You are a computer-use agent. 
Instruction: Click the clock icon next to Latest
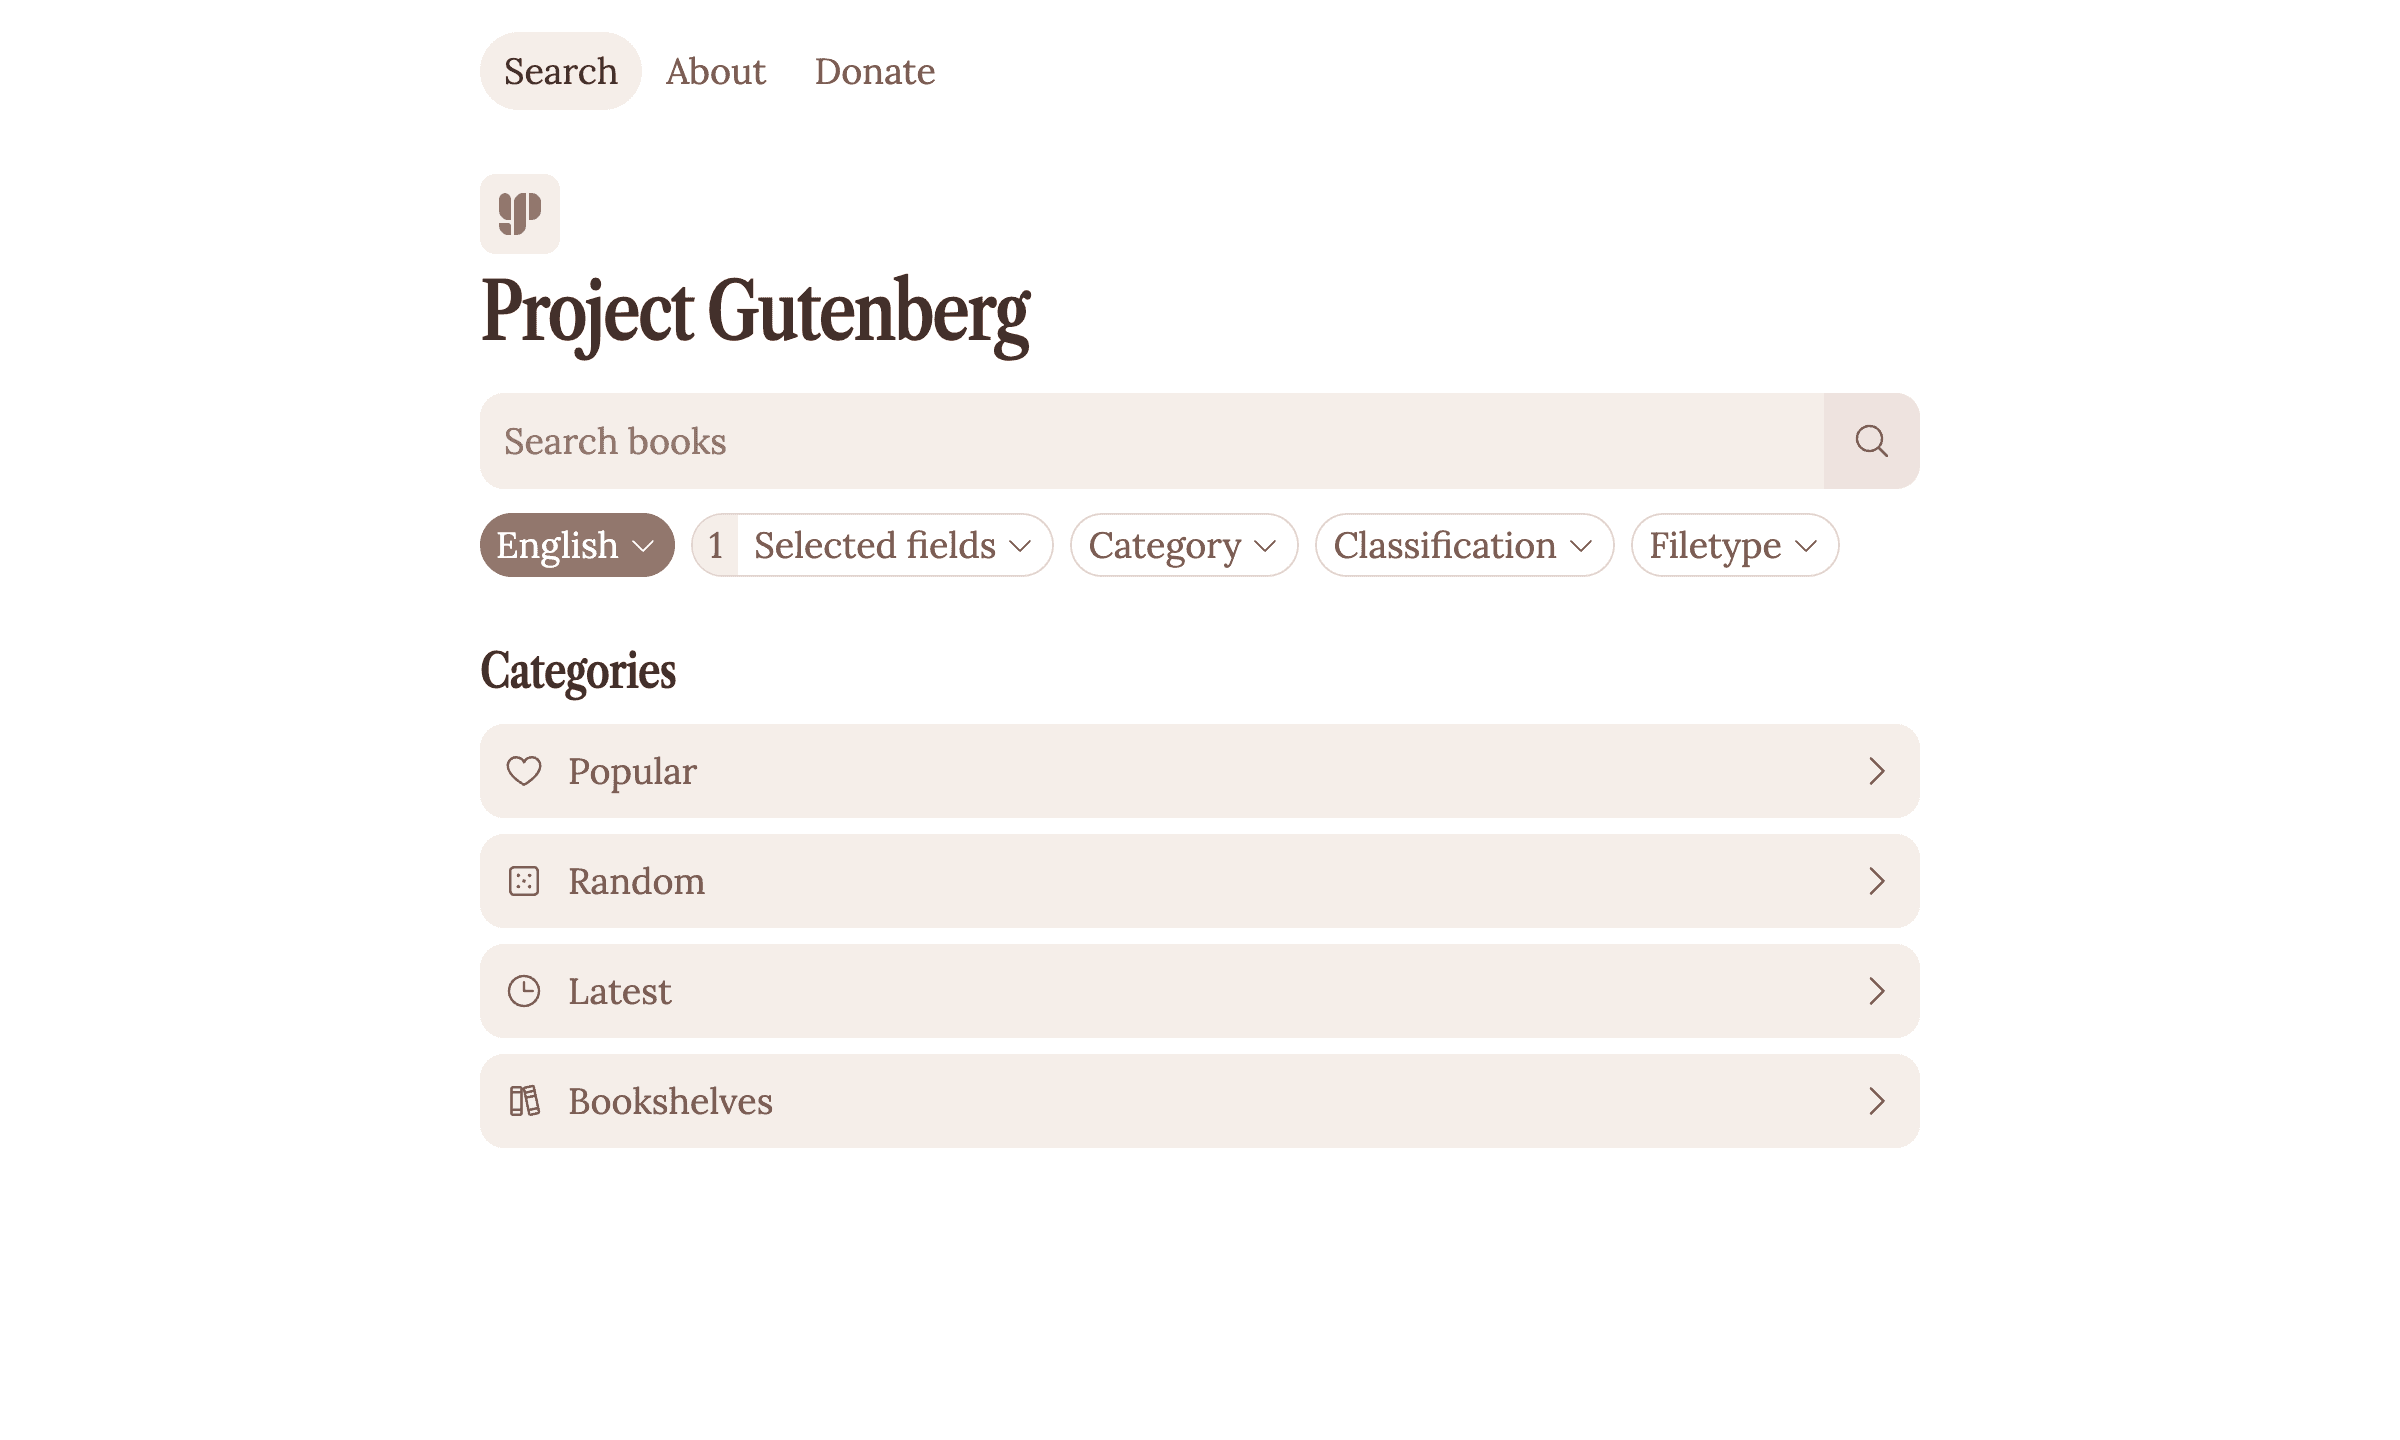click(x=525, y=991)
